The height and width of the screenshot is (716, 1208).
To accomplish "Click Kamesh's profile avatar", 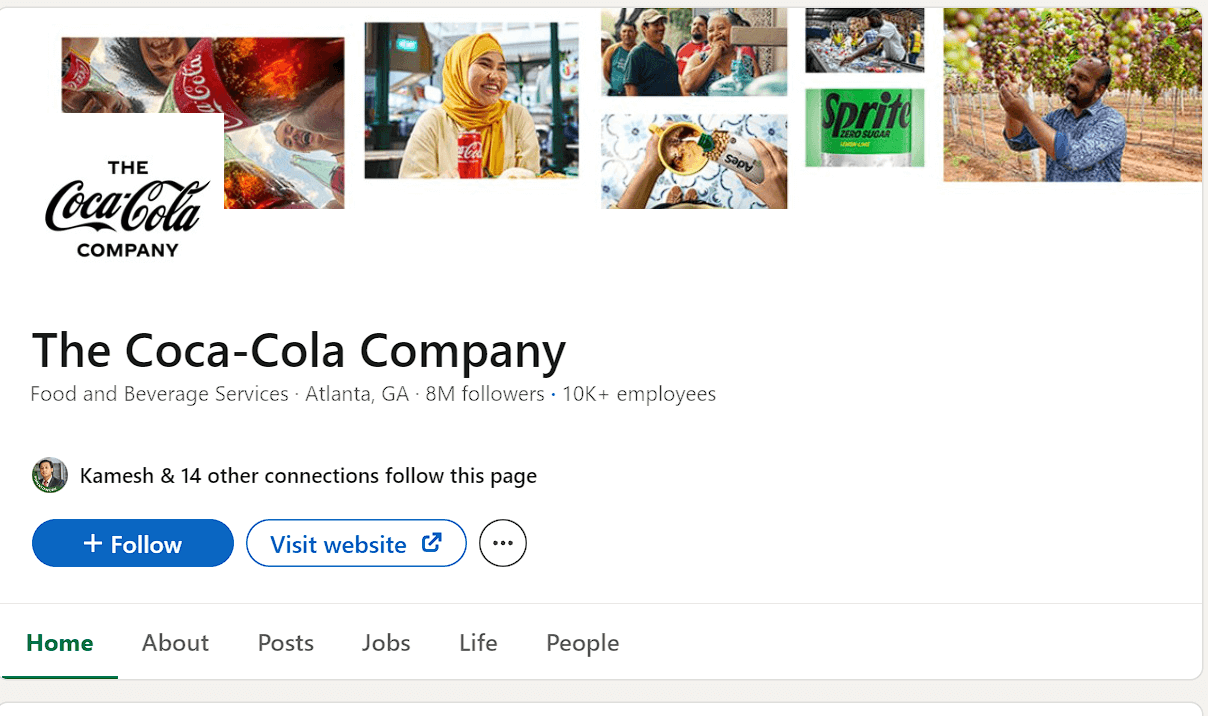I will click(x=50, y=475).
